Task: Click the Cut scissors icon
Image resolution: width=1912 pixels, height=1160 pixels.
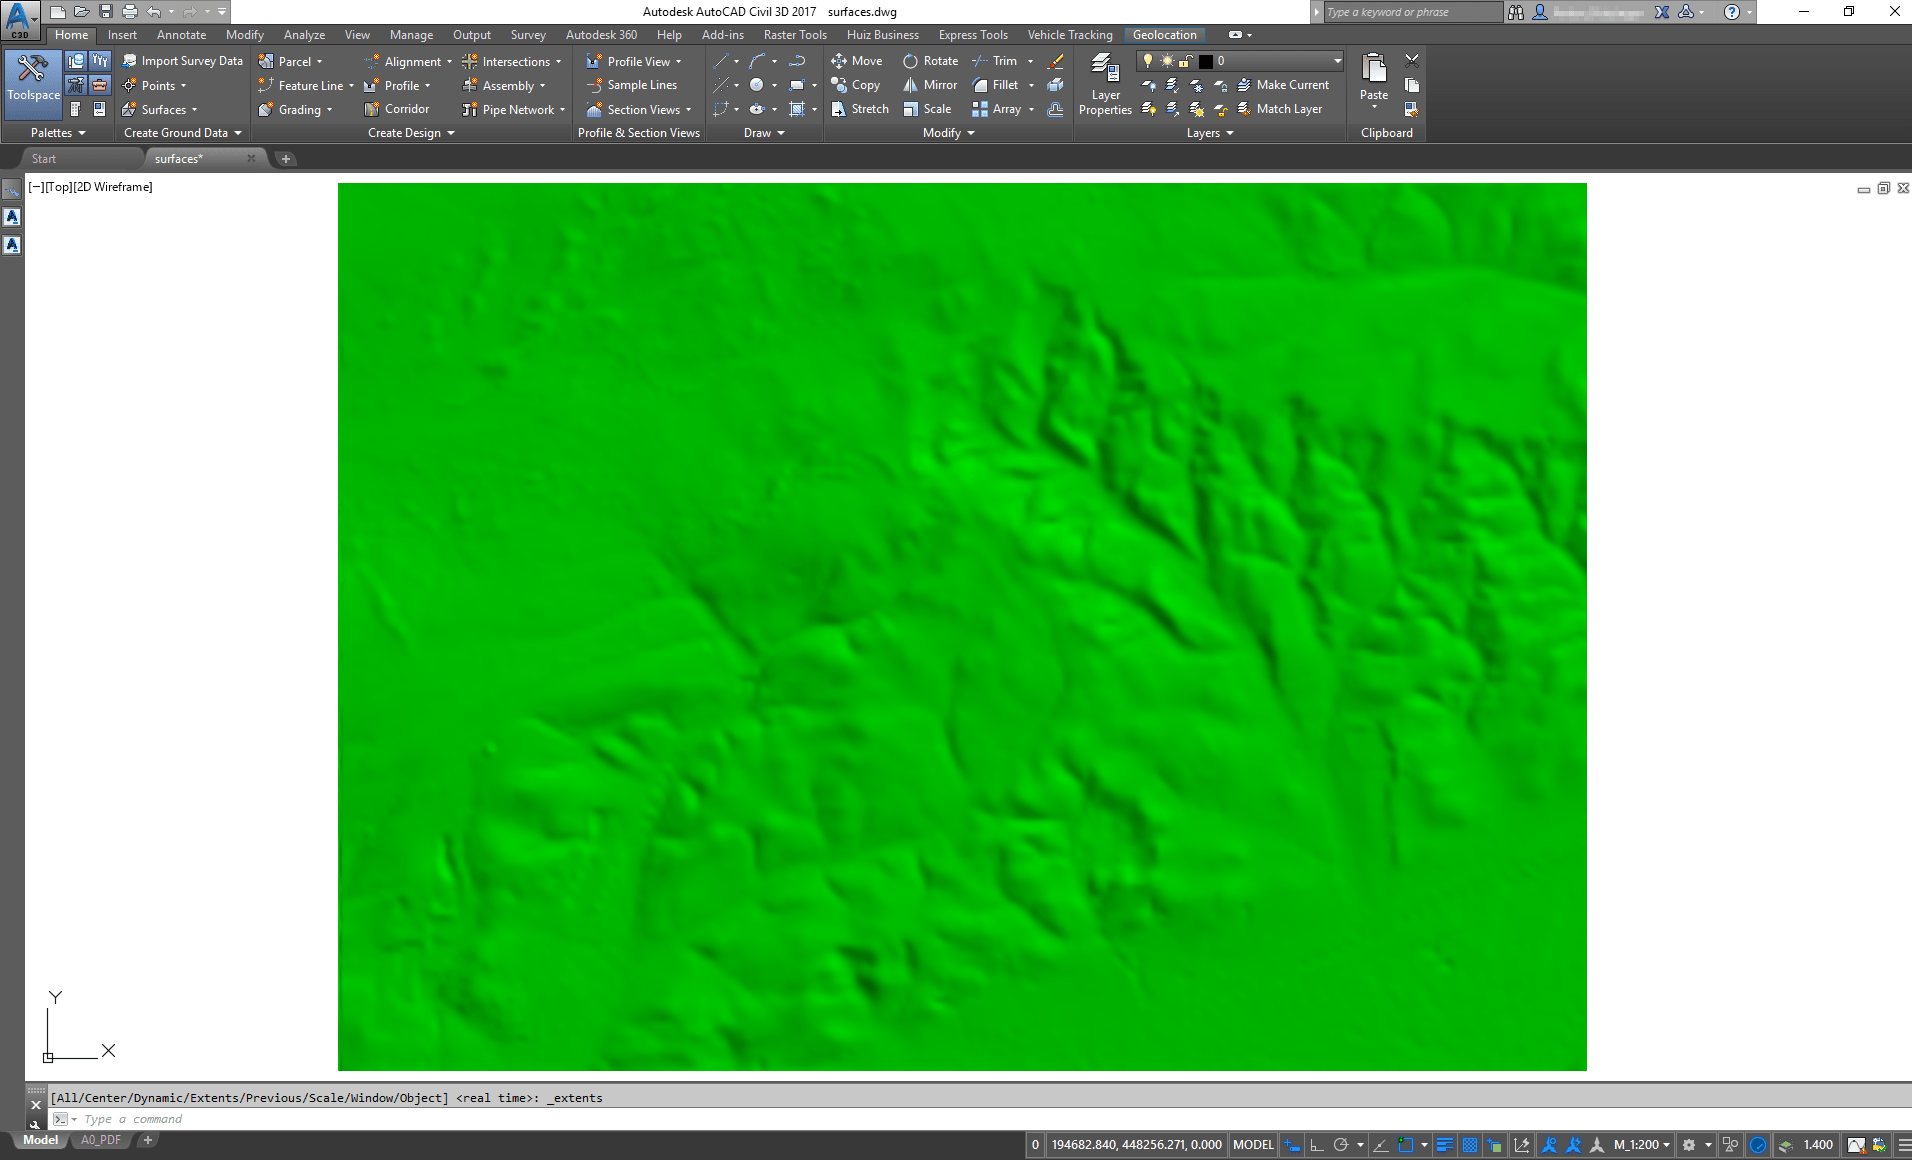Action: click(1412, 61)
